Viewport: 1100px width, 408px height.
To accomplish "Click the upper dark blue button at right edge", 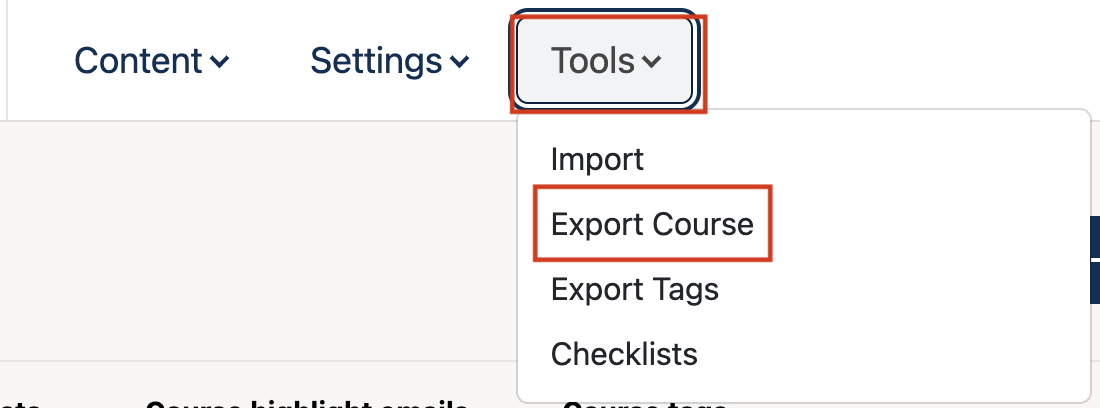I will click(1093, 236).
